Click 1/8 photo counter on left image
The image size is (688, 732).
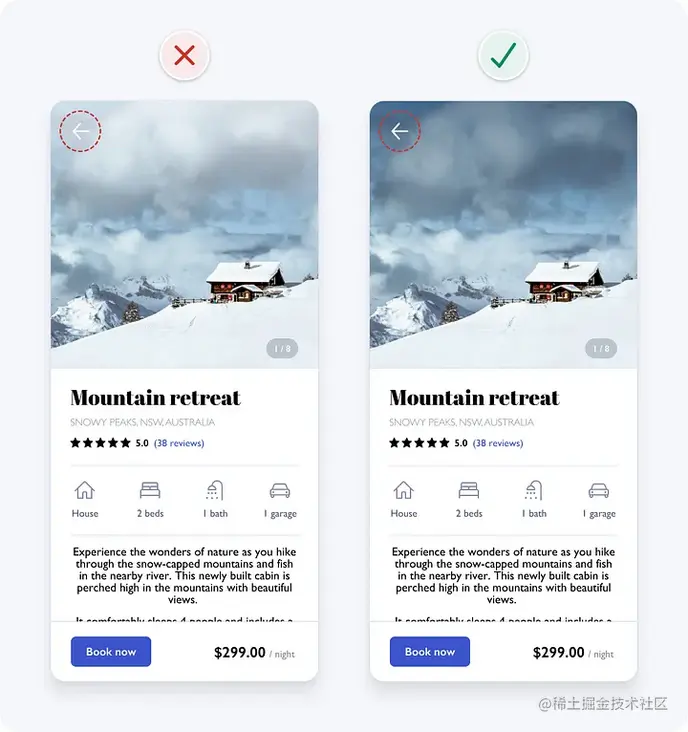point(282,348)
